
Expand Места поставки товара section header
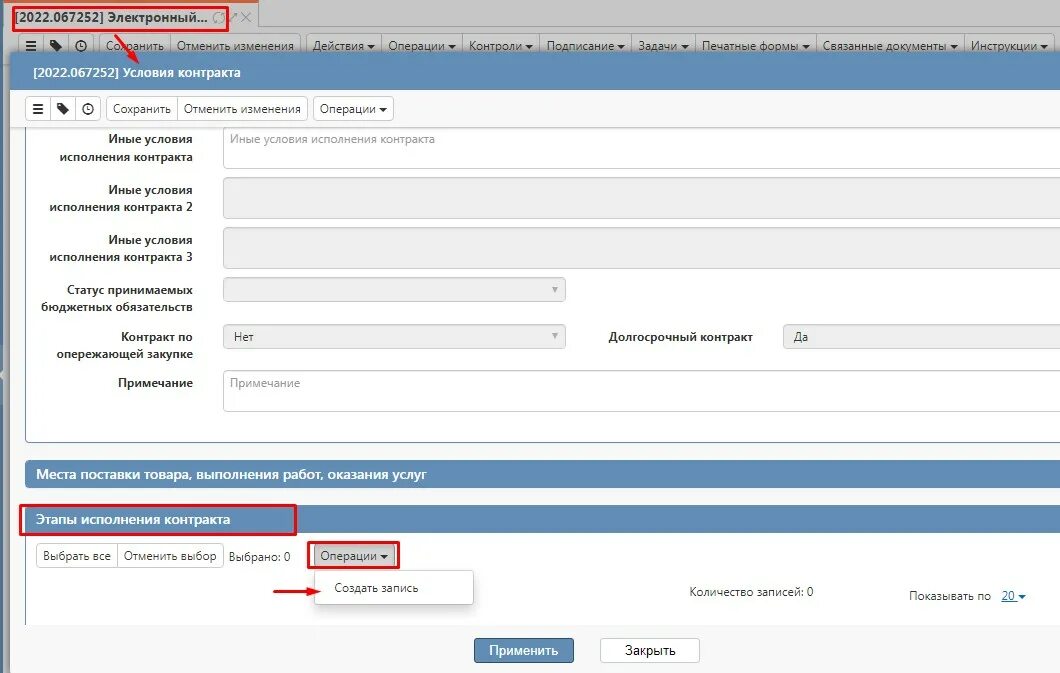pyautogui.click(x=542, y=474)
